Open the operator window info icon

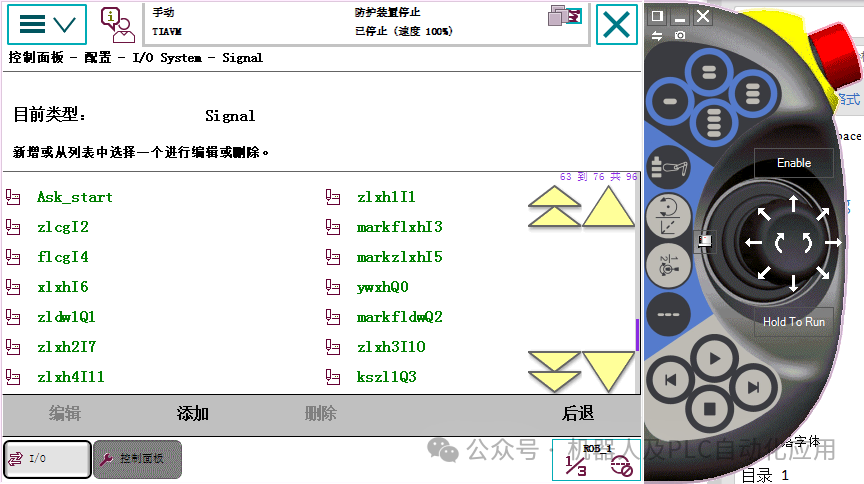[117, 25]
